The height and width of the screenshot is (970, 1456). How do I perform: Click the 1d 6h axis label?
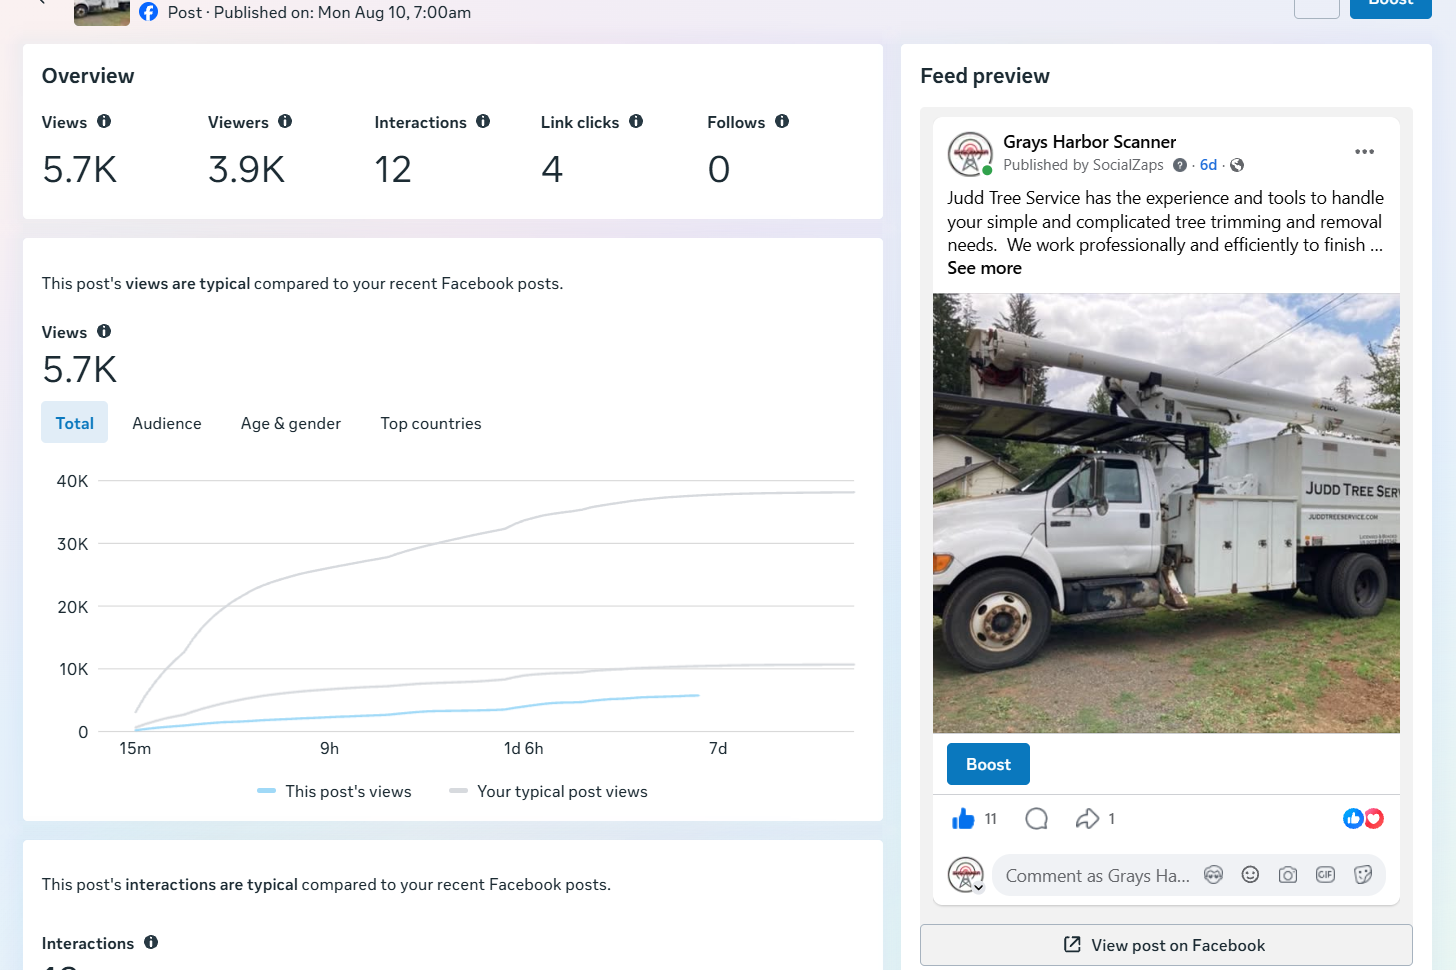pos(524,748)
